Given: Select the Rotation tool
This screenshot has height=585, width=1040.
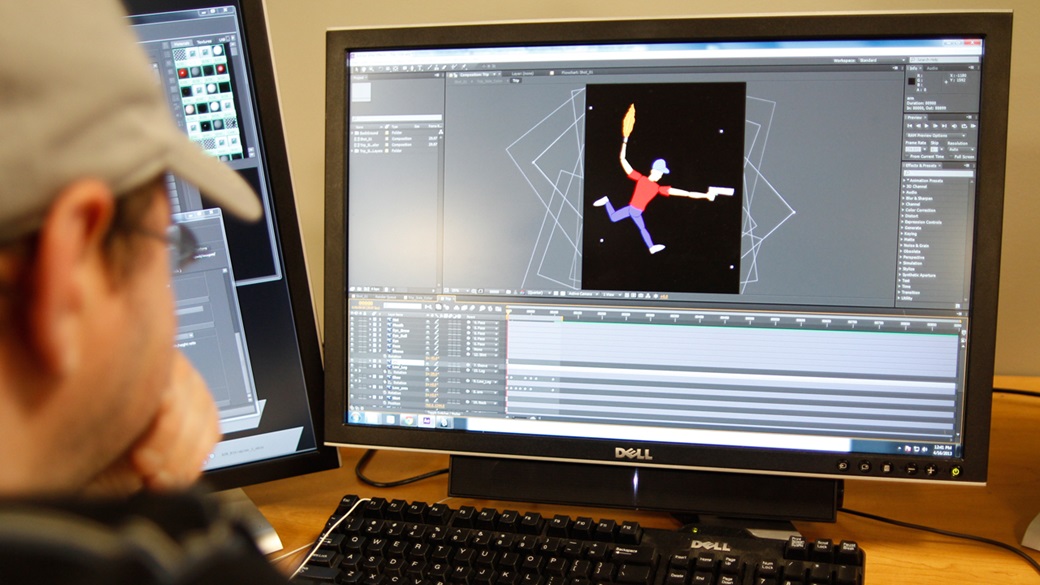Looking at the screenshot, I should 381,68.
